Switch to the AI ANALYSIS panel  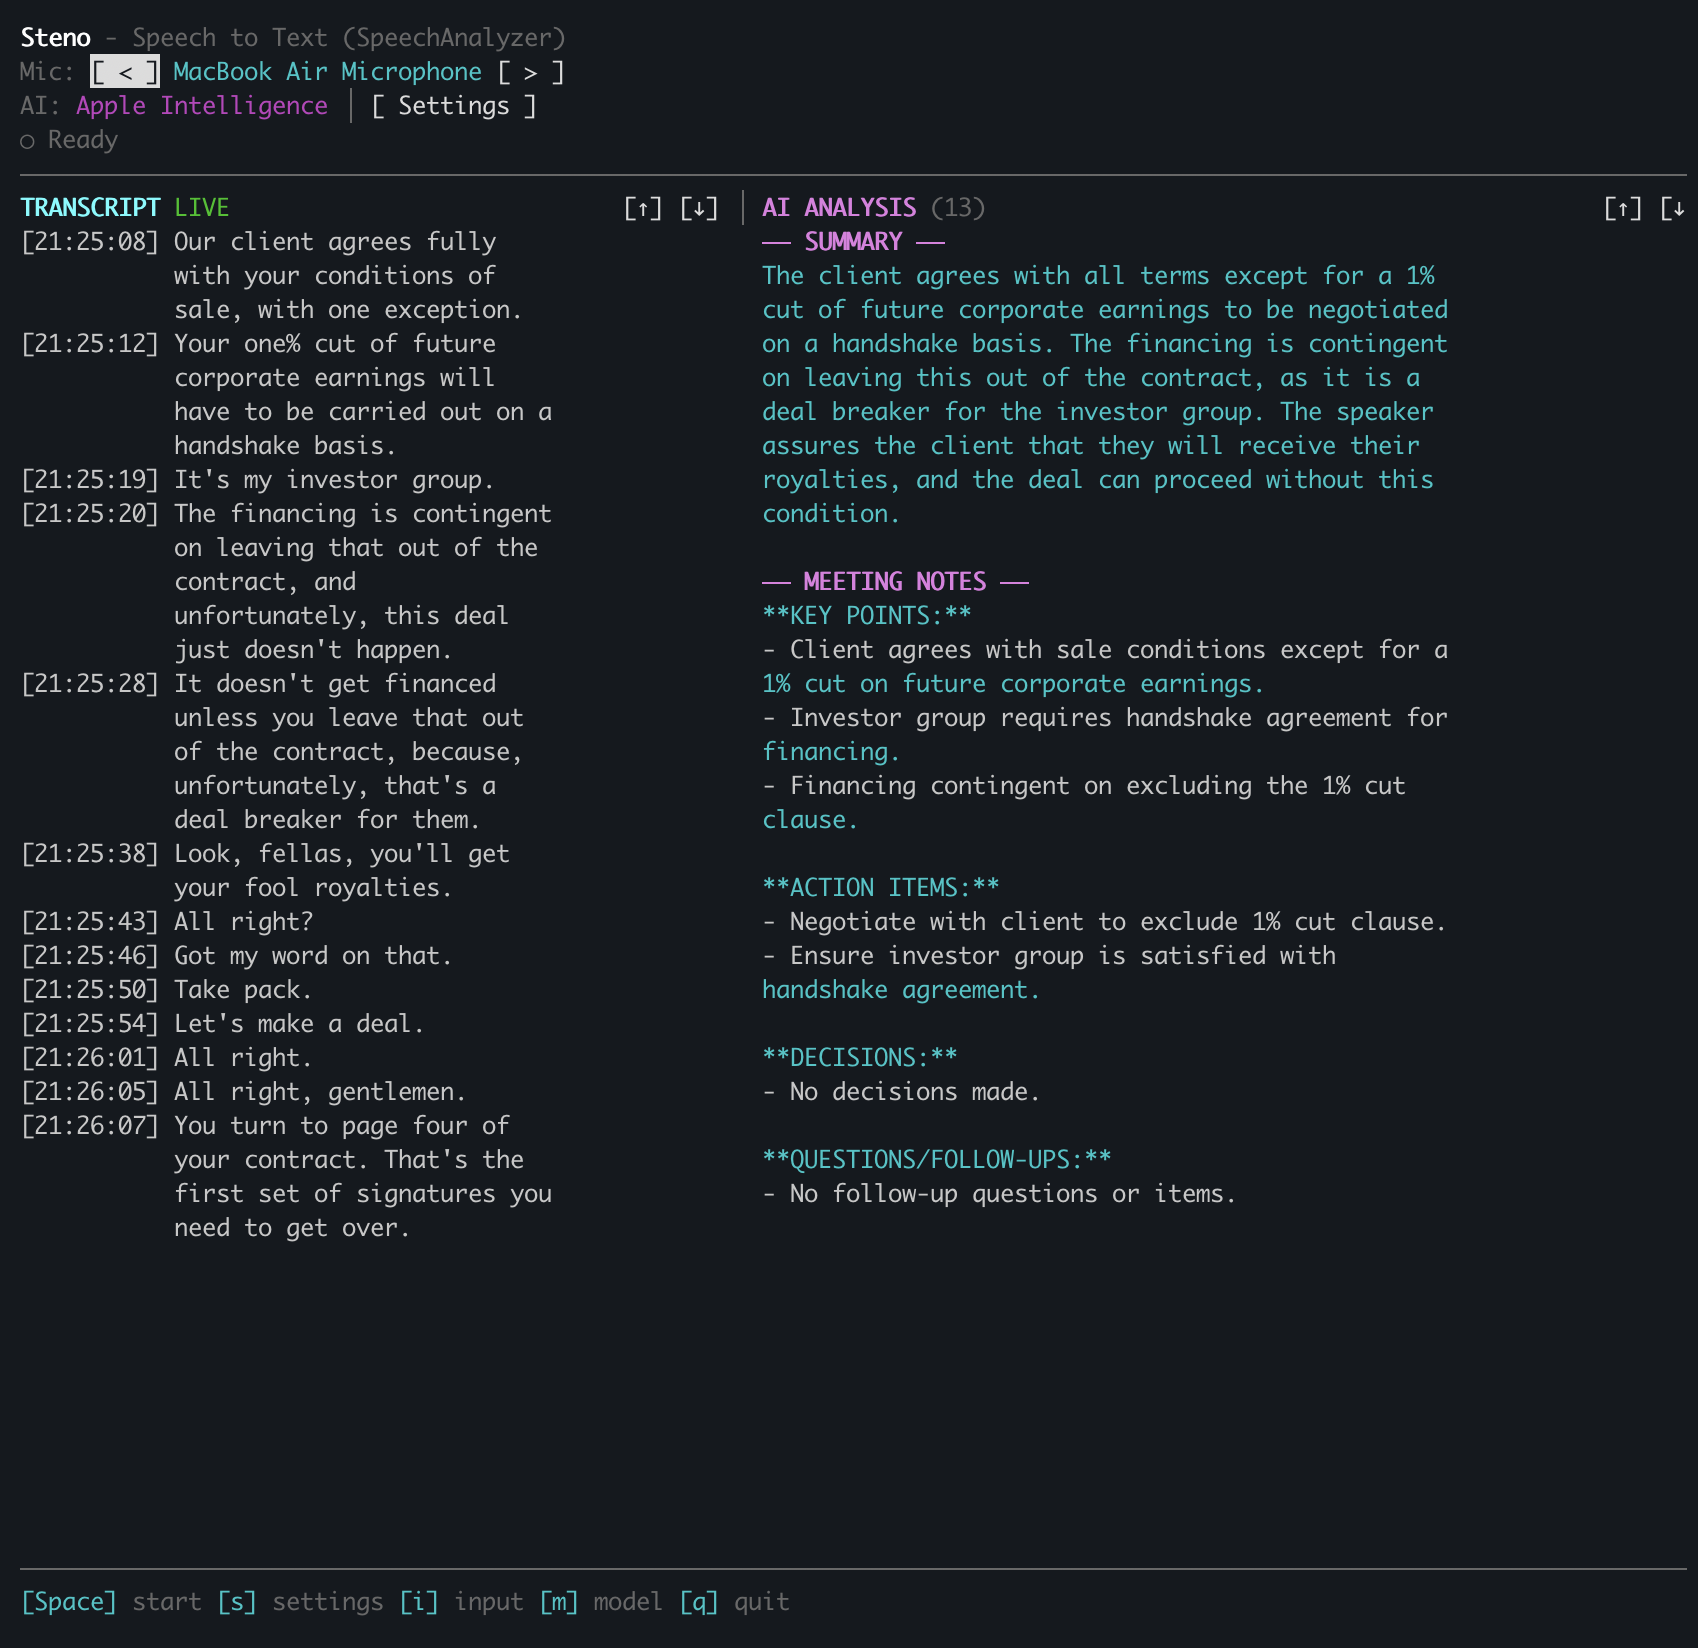click(x=837, y=208)
